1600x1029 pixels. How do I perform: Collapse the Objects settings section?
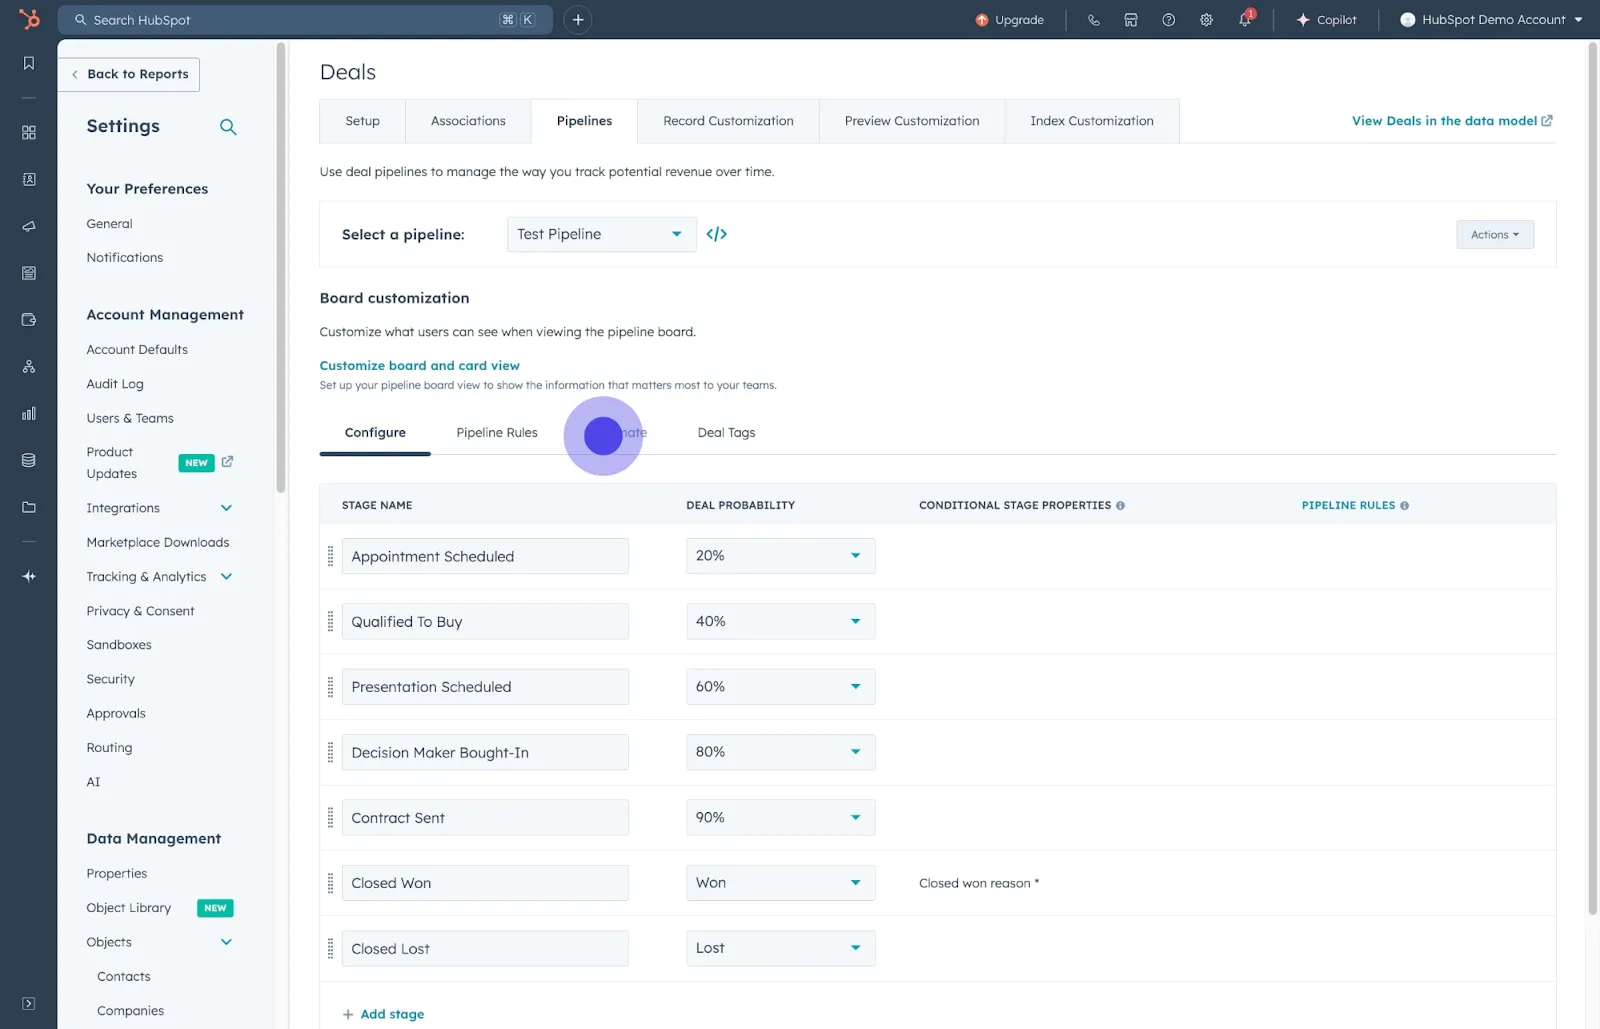(226, 942)
